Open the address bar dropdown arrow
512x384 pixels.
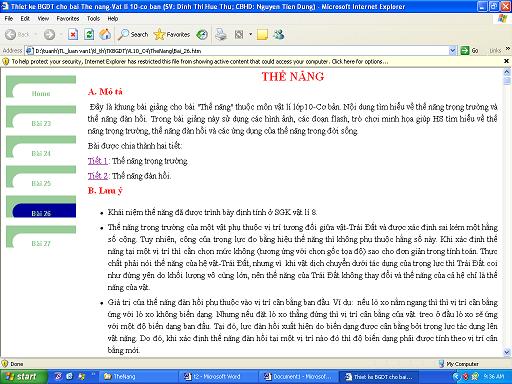[x=452, y=51]
